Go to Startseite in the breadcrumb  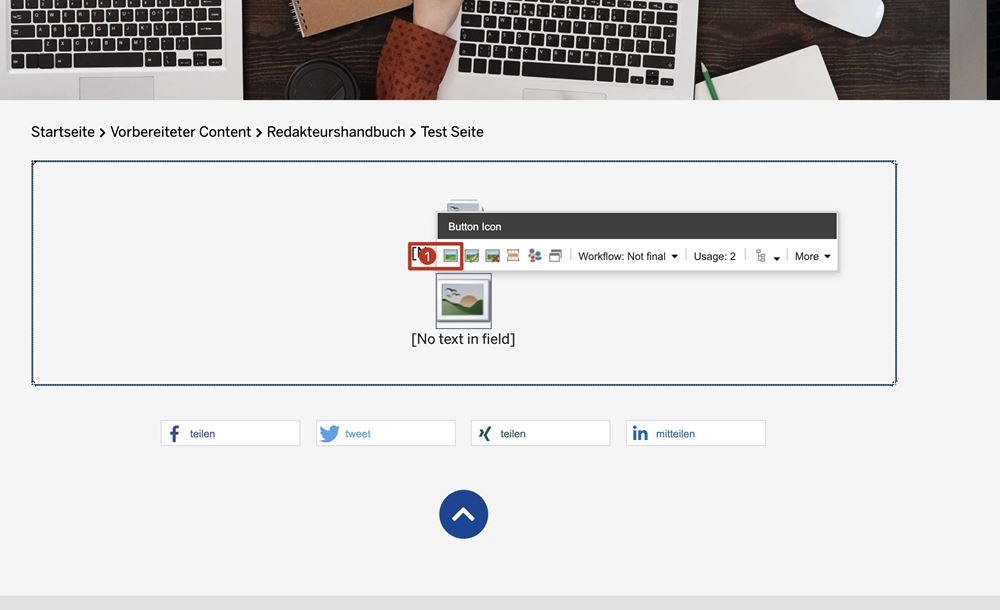pos(63,132)
